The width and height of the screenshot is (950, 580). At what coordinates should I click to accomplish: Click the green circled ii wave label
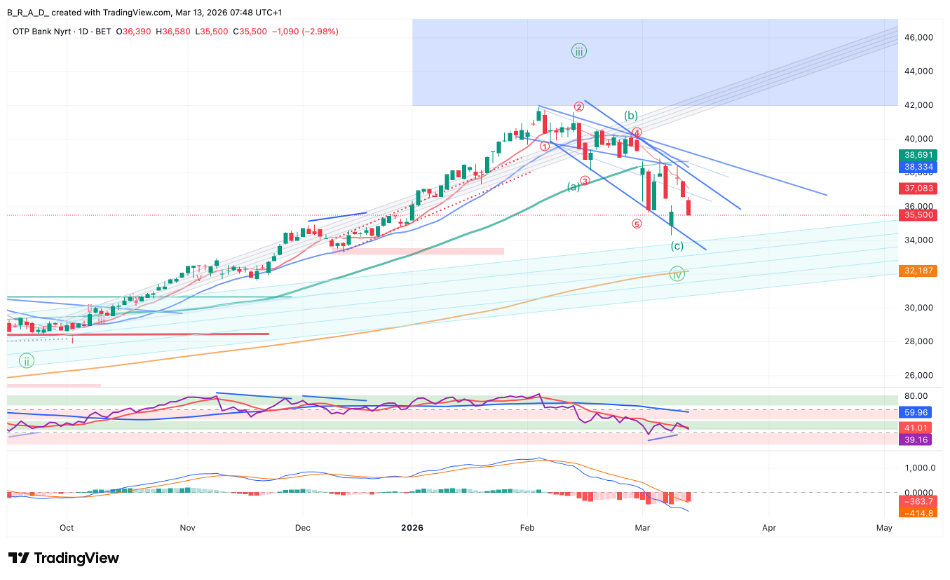27,360
